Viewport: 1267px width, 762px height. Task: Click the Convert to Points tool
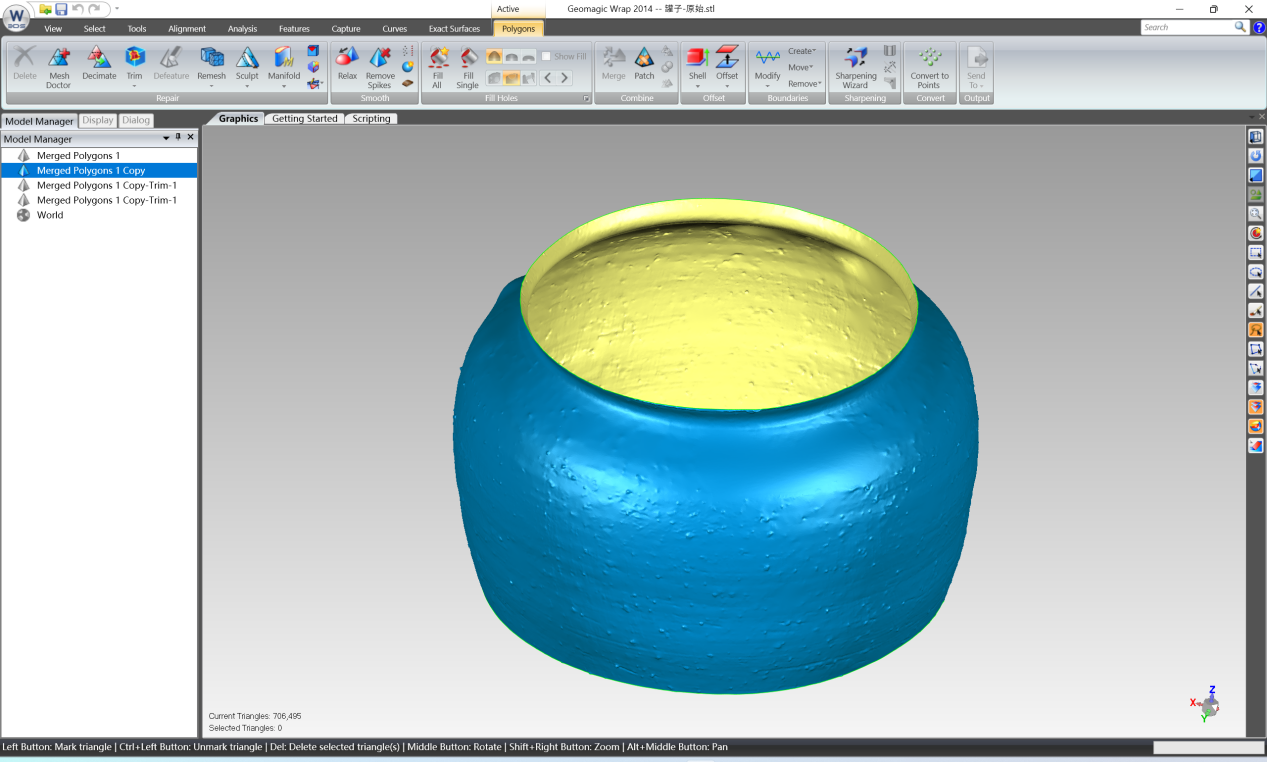point(929,66)
